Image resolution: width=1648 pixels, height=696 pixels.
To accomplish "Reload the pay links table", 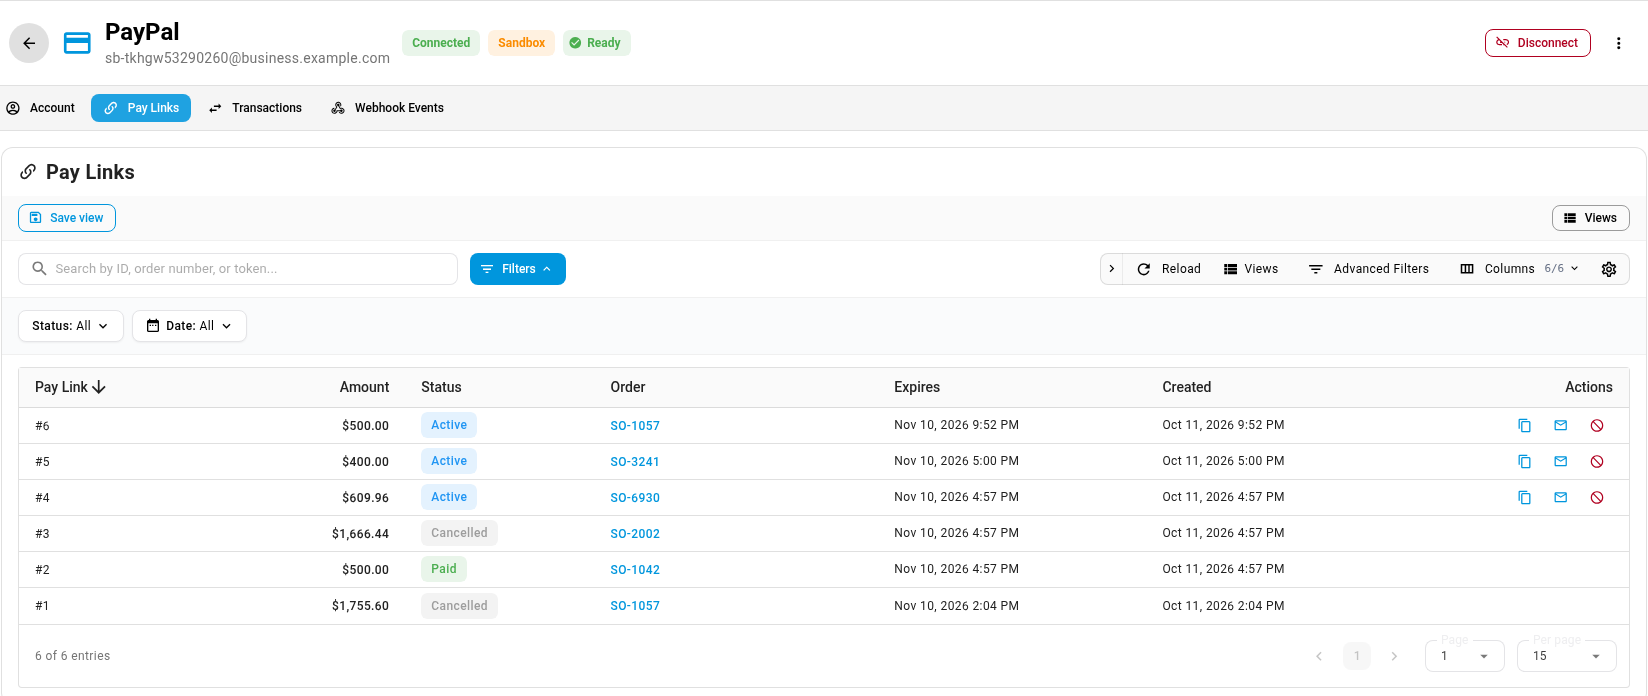I will pyautogui.click(x=1169, y=269).
